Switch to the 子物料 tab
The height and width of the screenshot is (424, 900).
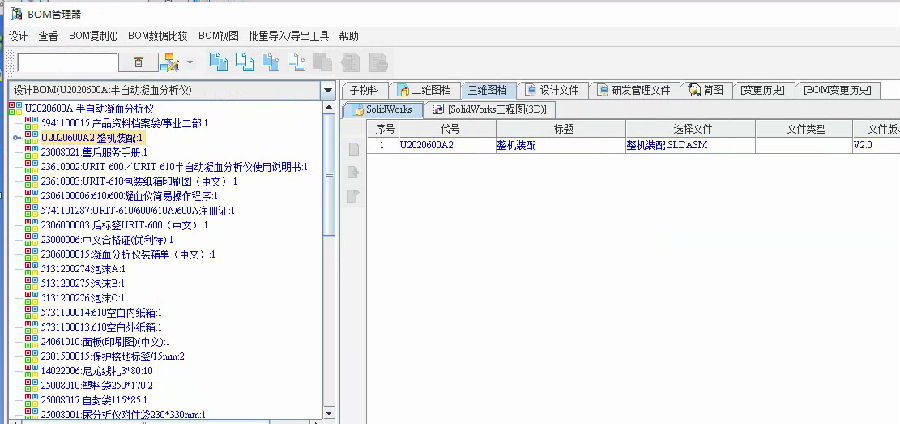pyautogui.click(x=364, y=90)
